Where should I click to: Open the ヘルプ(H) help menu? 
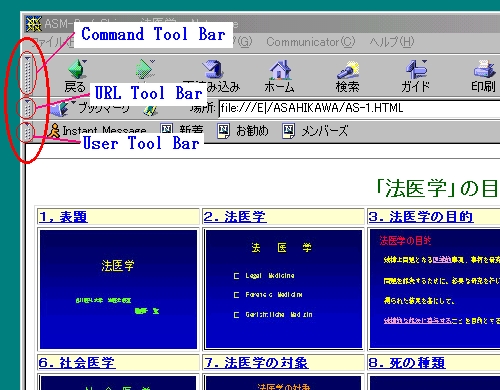click(392, 42)
